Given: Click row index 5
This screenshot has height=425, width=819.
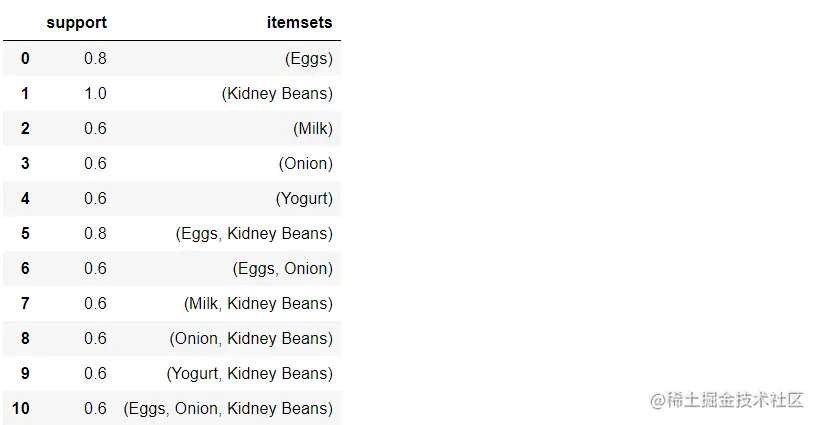Looking at the screenshot, I should pos(25,233).
